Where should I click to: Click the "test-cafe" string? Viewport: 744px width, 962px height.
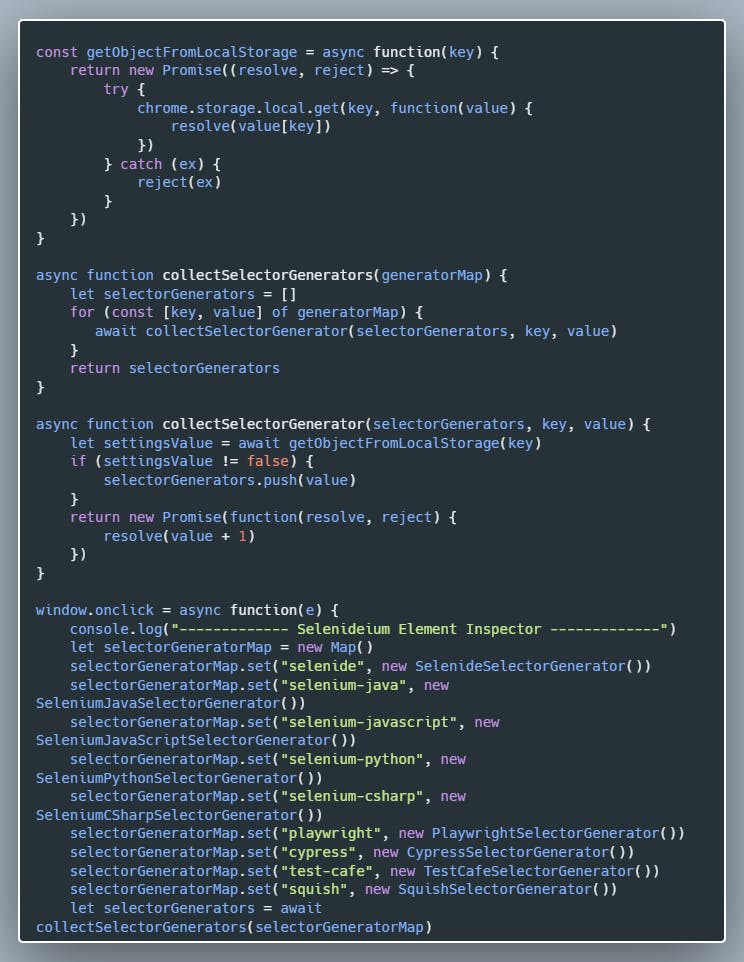(326, 871)
